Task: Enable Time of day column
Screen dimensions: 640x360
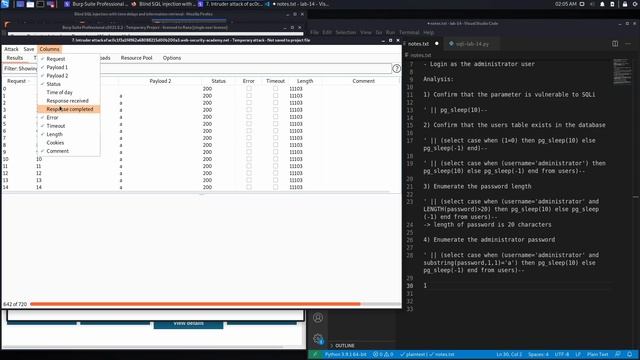Action: point(68,92)
